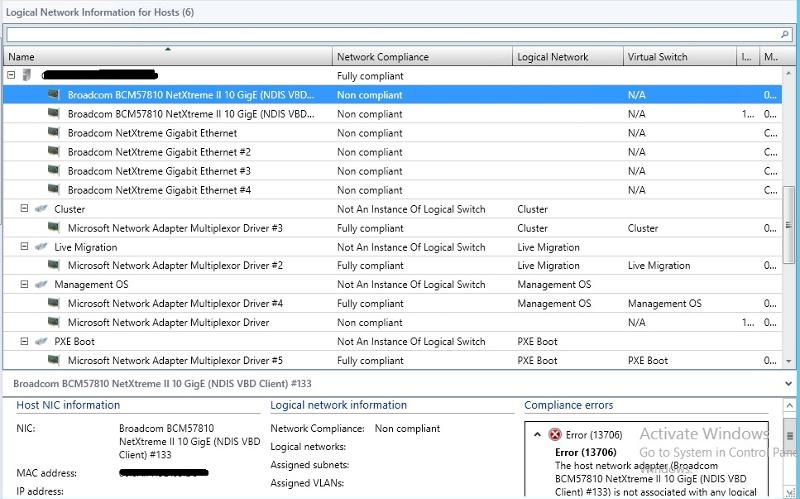Sort the list by the Name column header

click(x=167, y=57)
